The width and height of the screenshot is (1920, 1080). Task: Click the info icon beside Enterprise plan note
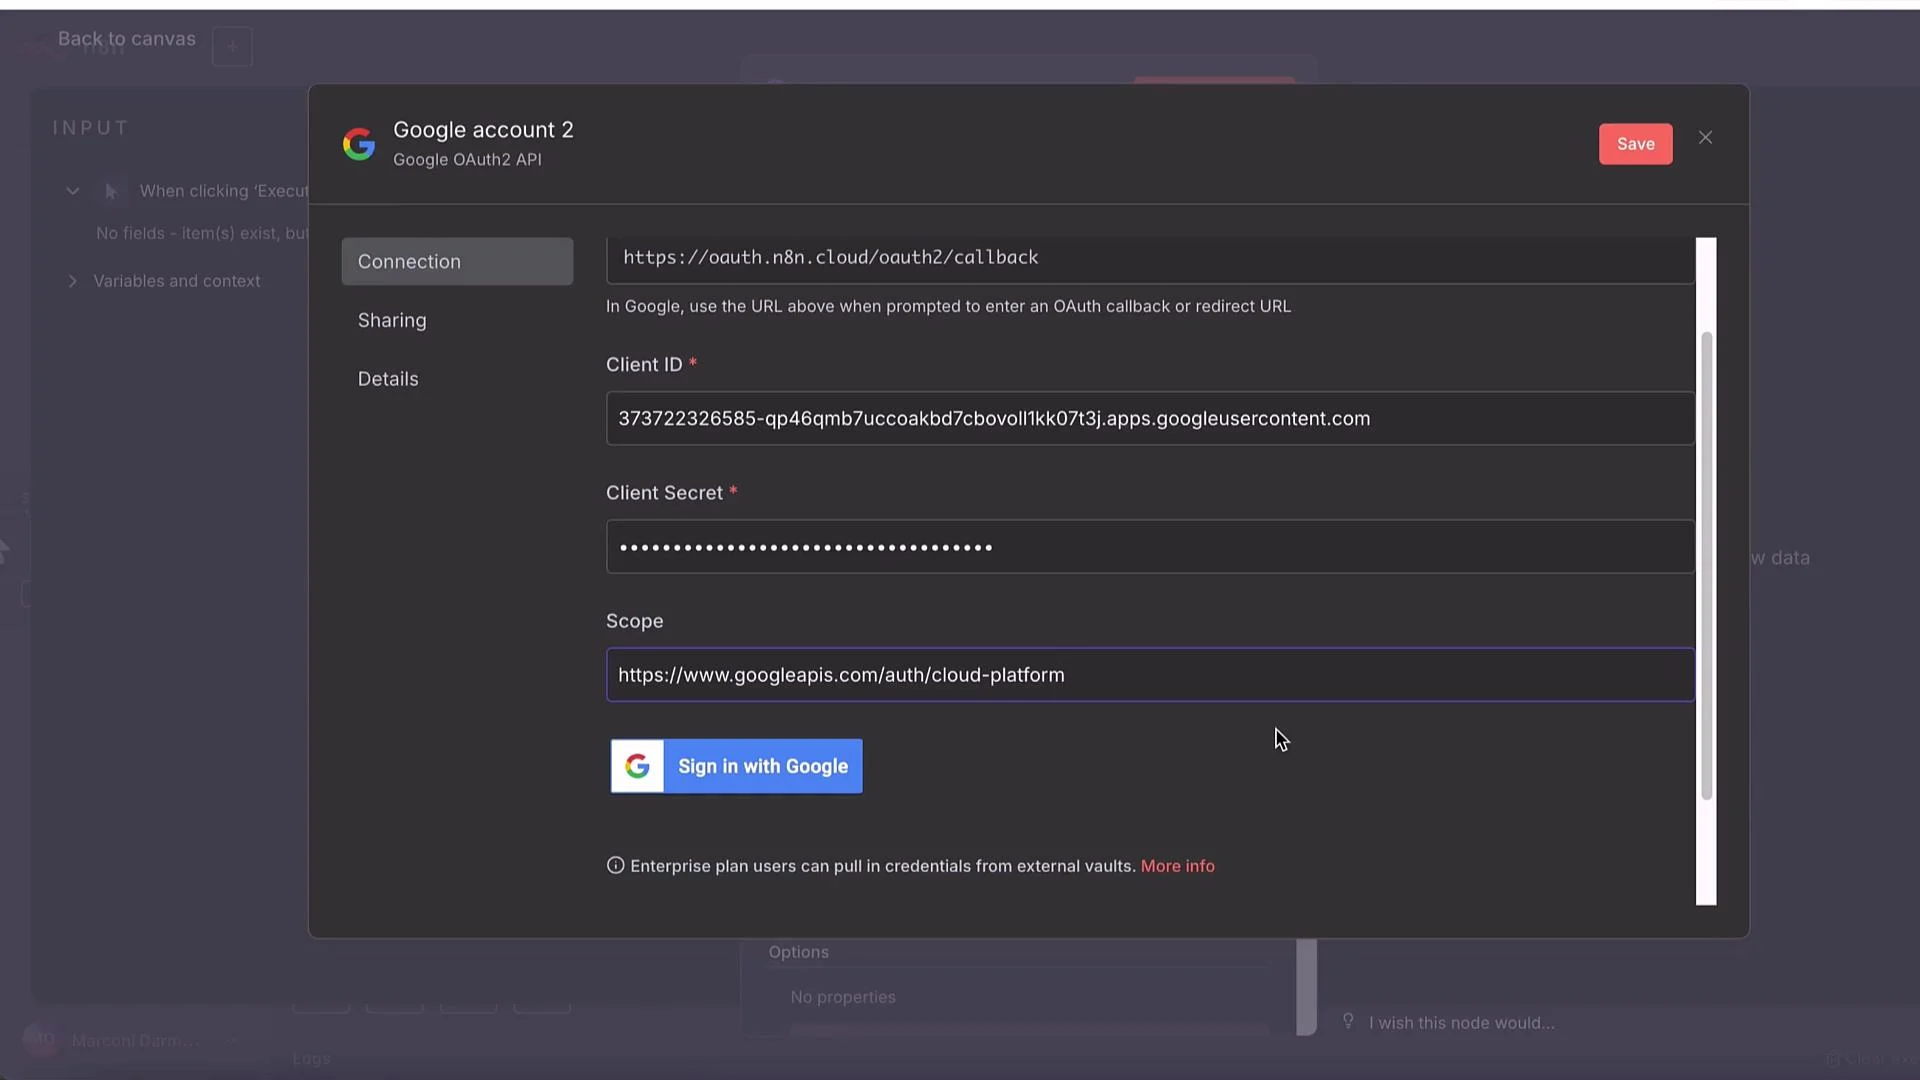615,866
